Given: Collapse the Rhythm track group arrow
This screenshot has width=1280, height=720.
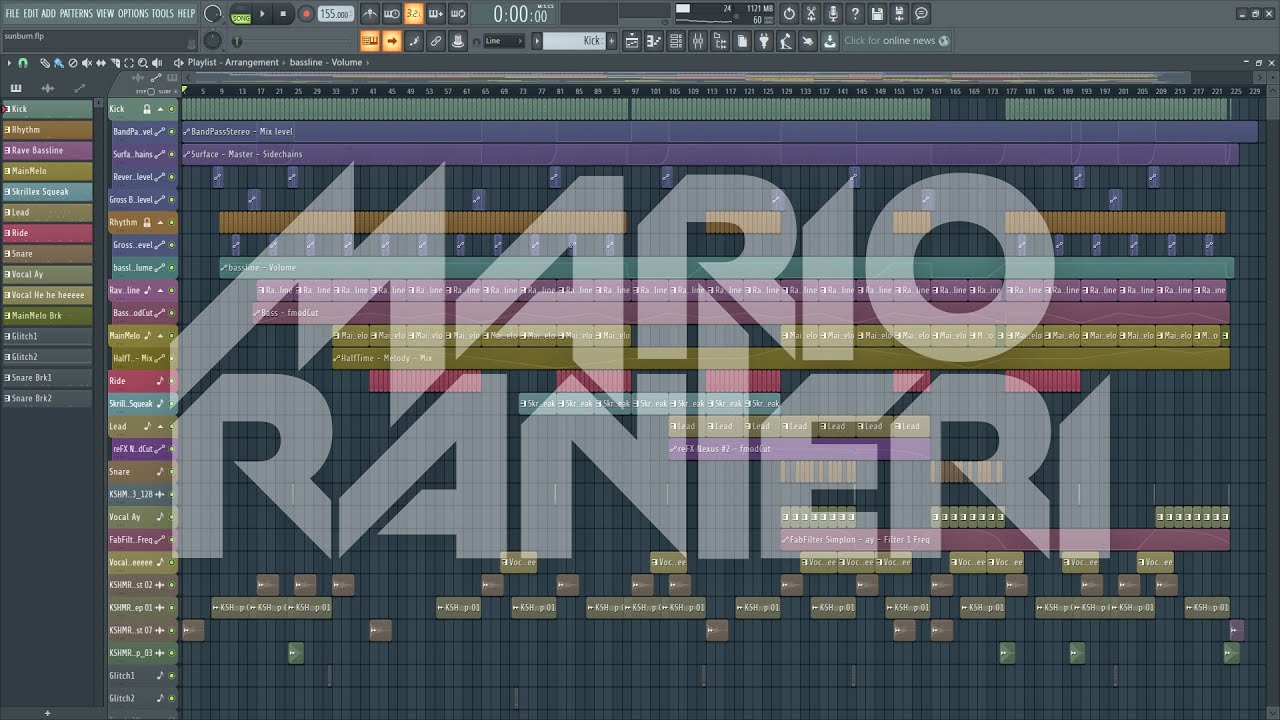Looking at the screenshot, I should coord(159,223).
